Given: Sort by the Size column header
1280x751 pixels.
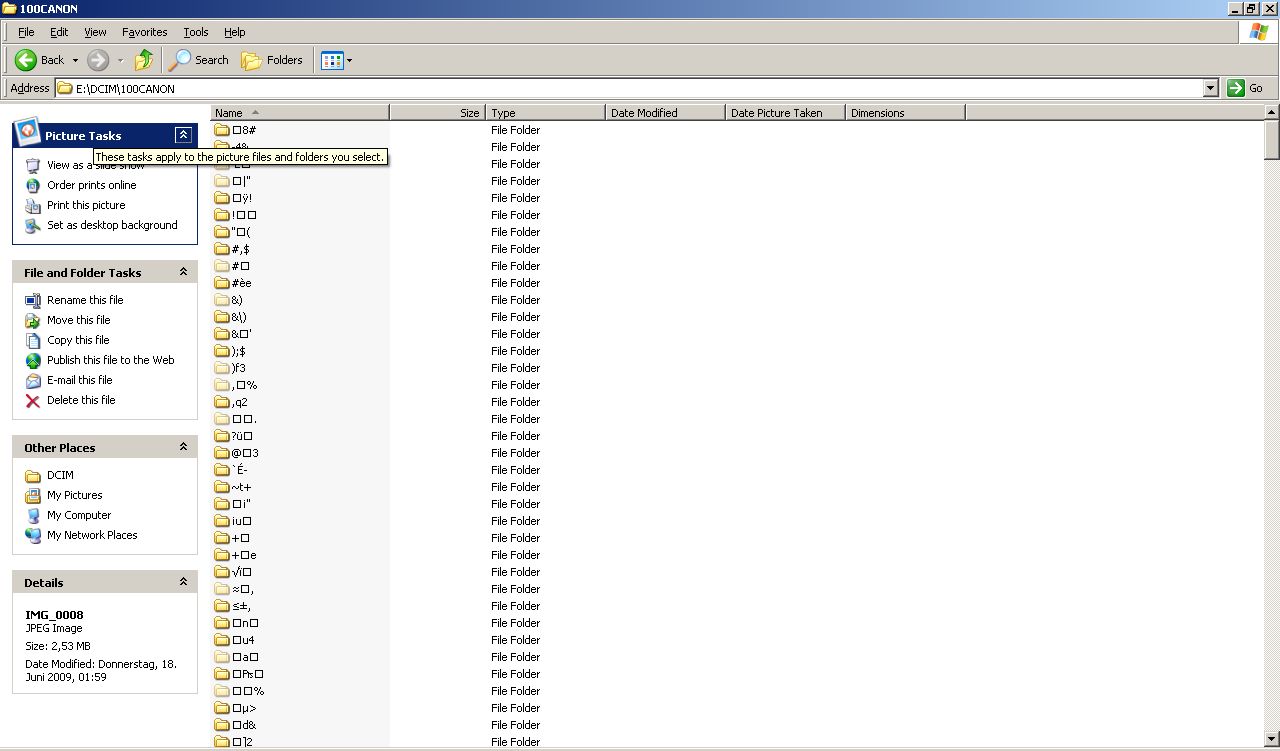Looking at the screenshot, I should (437, 113).
